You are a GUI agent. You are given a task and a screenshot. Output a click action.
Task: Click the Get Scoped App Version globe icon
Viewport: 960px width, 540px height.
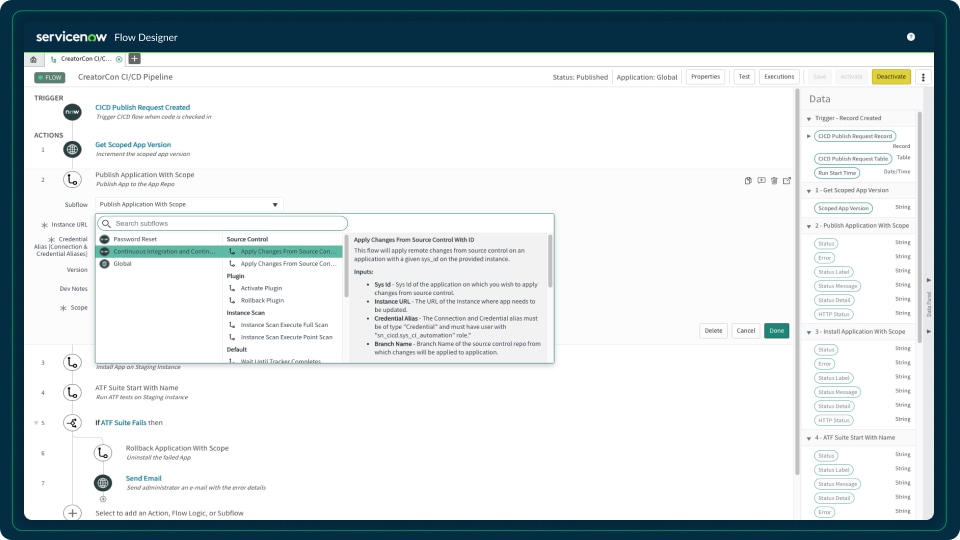pyautogui.click(x=72, y=149)
